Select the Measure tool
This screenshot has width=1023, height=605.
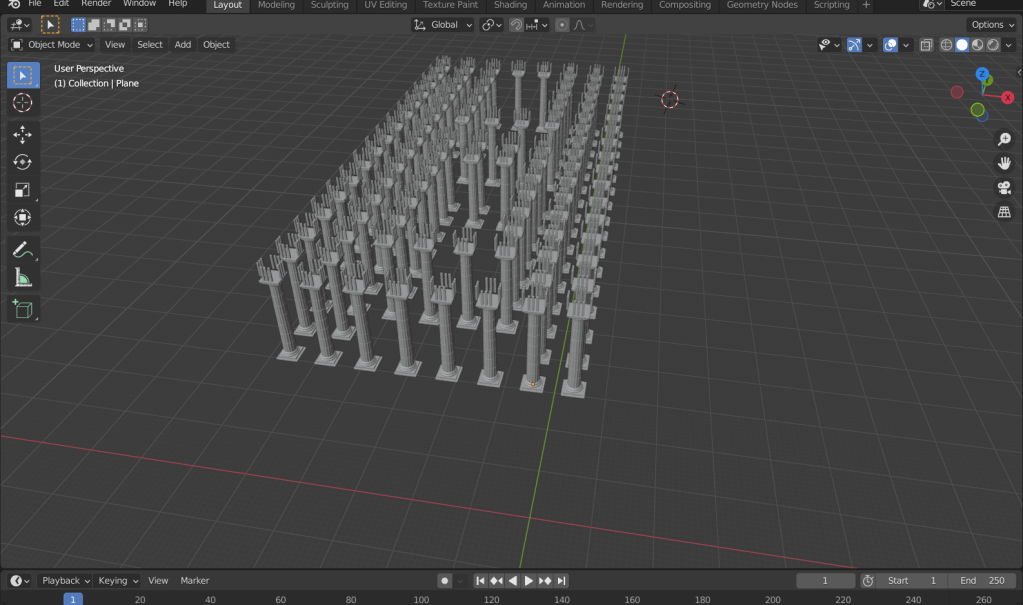22,278
